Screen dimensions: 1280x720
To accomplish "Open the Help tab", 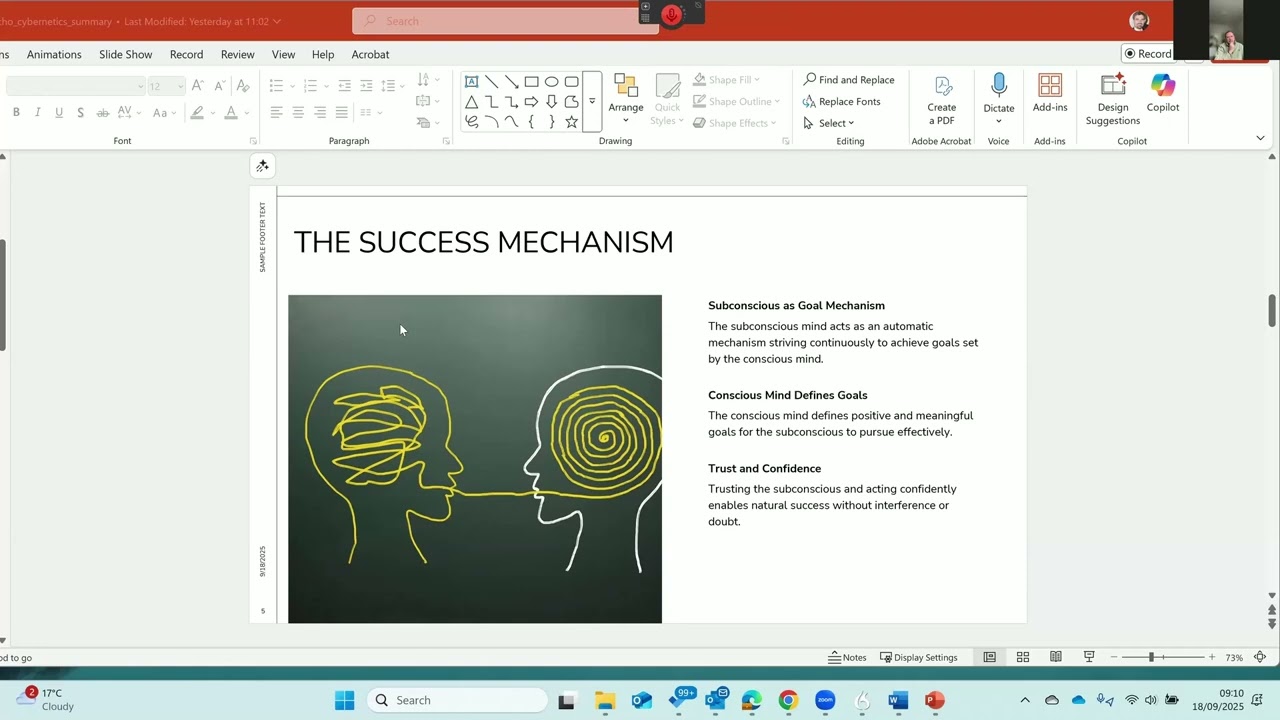I will 323,54.
